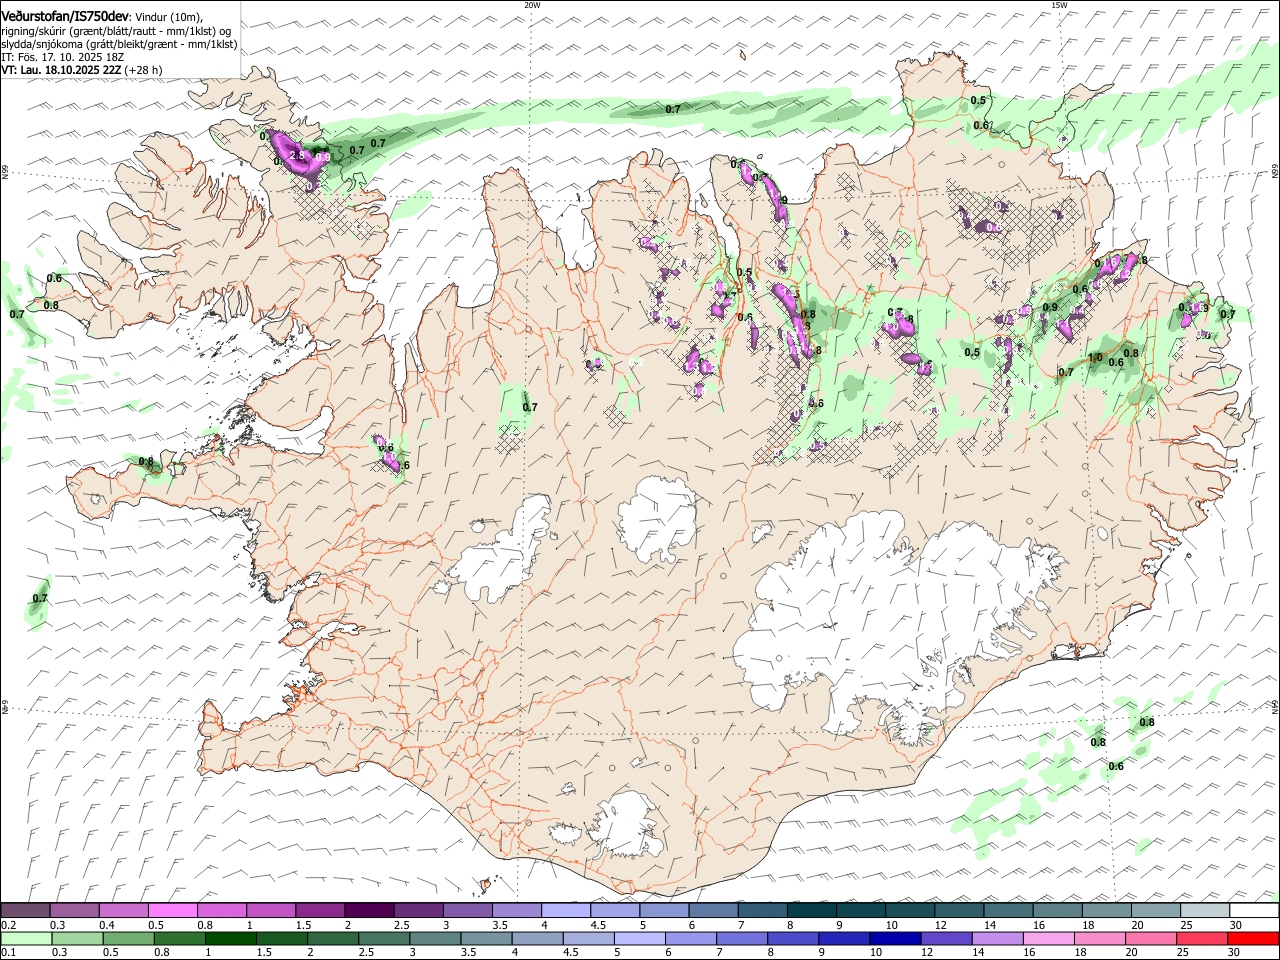
Task: Pick the pure red 30 swatch in lower legend
Action: pos(1254,938)
